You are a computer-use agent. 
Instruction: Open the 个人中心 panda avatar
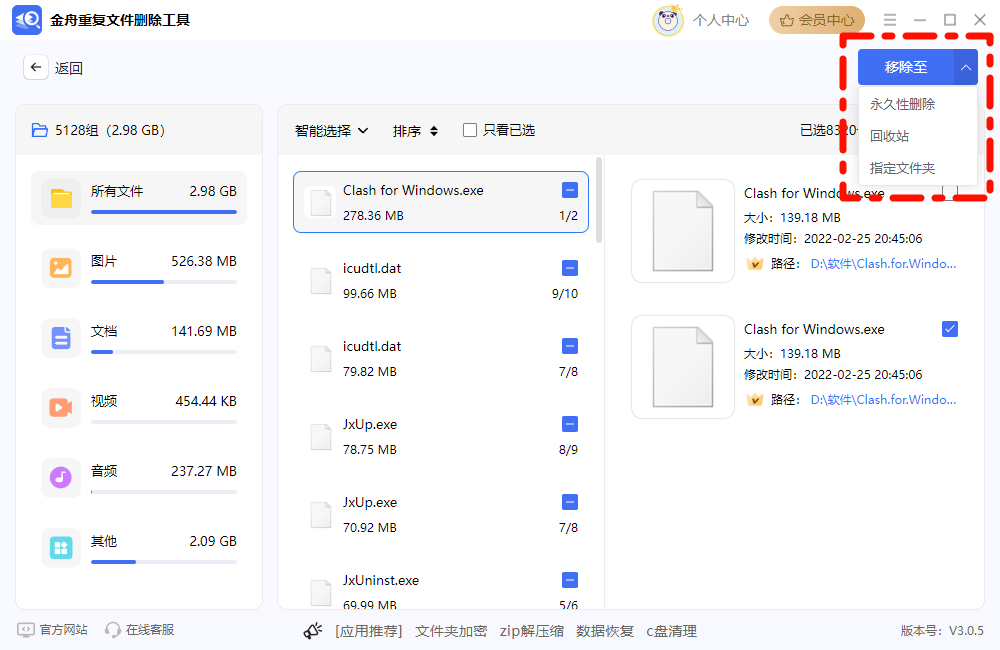point(668,20)
